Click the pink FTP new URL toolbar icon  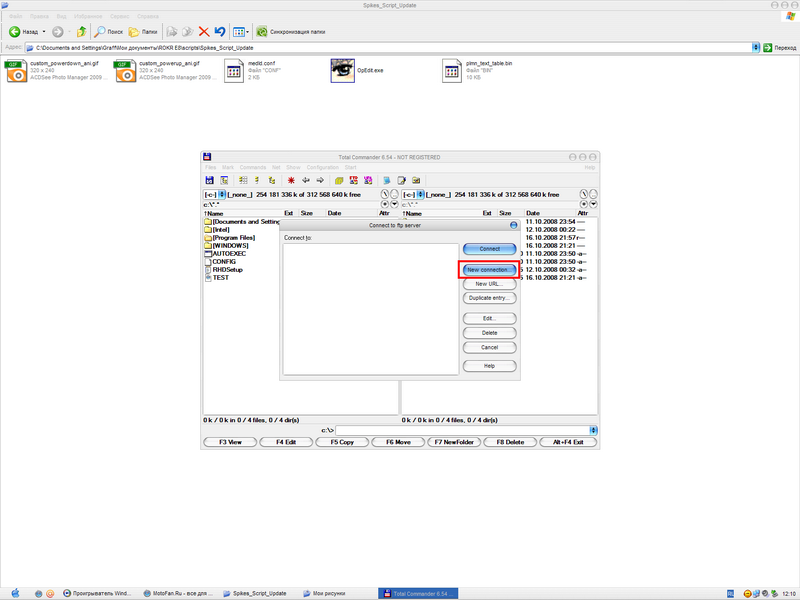pyautogui.click(x=368, y=180)
